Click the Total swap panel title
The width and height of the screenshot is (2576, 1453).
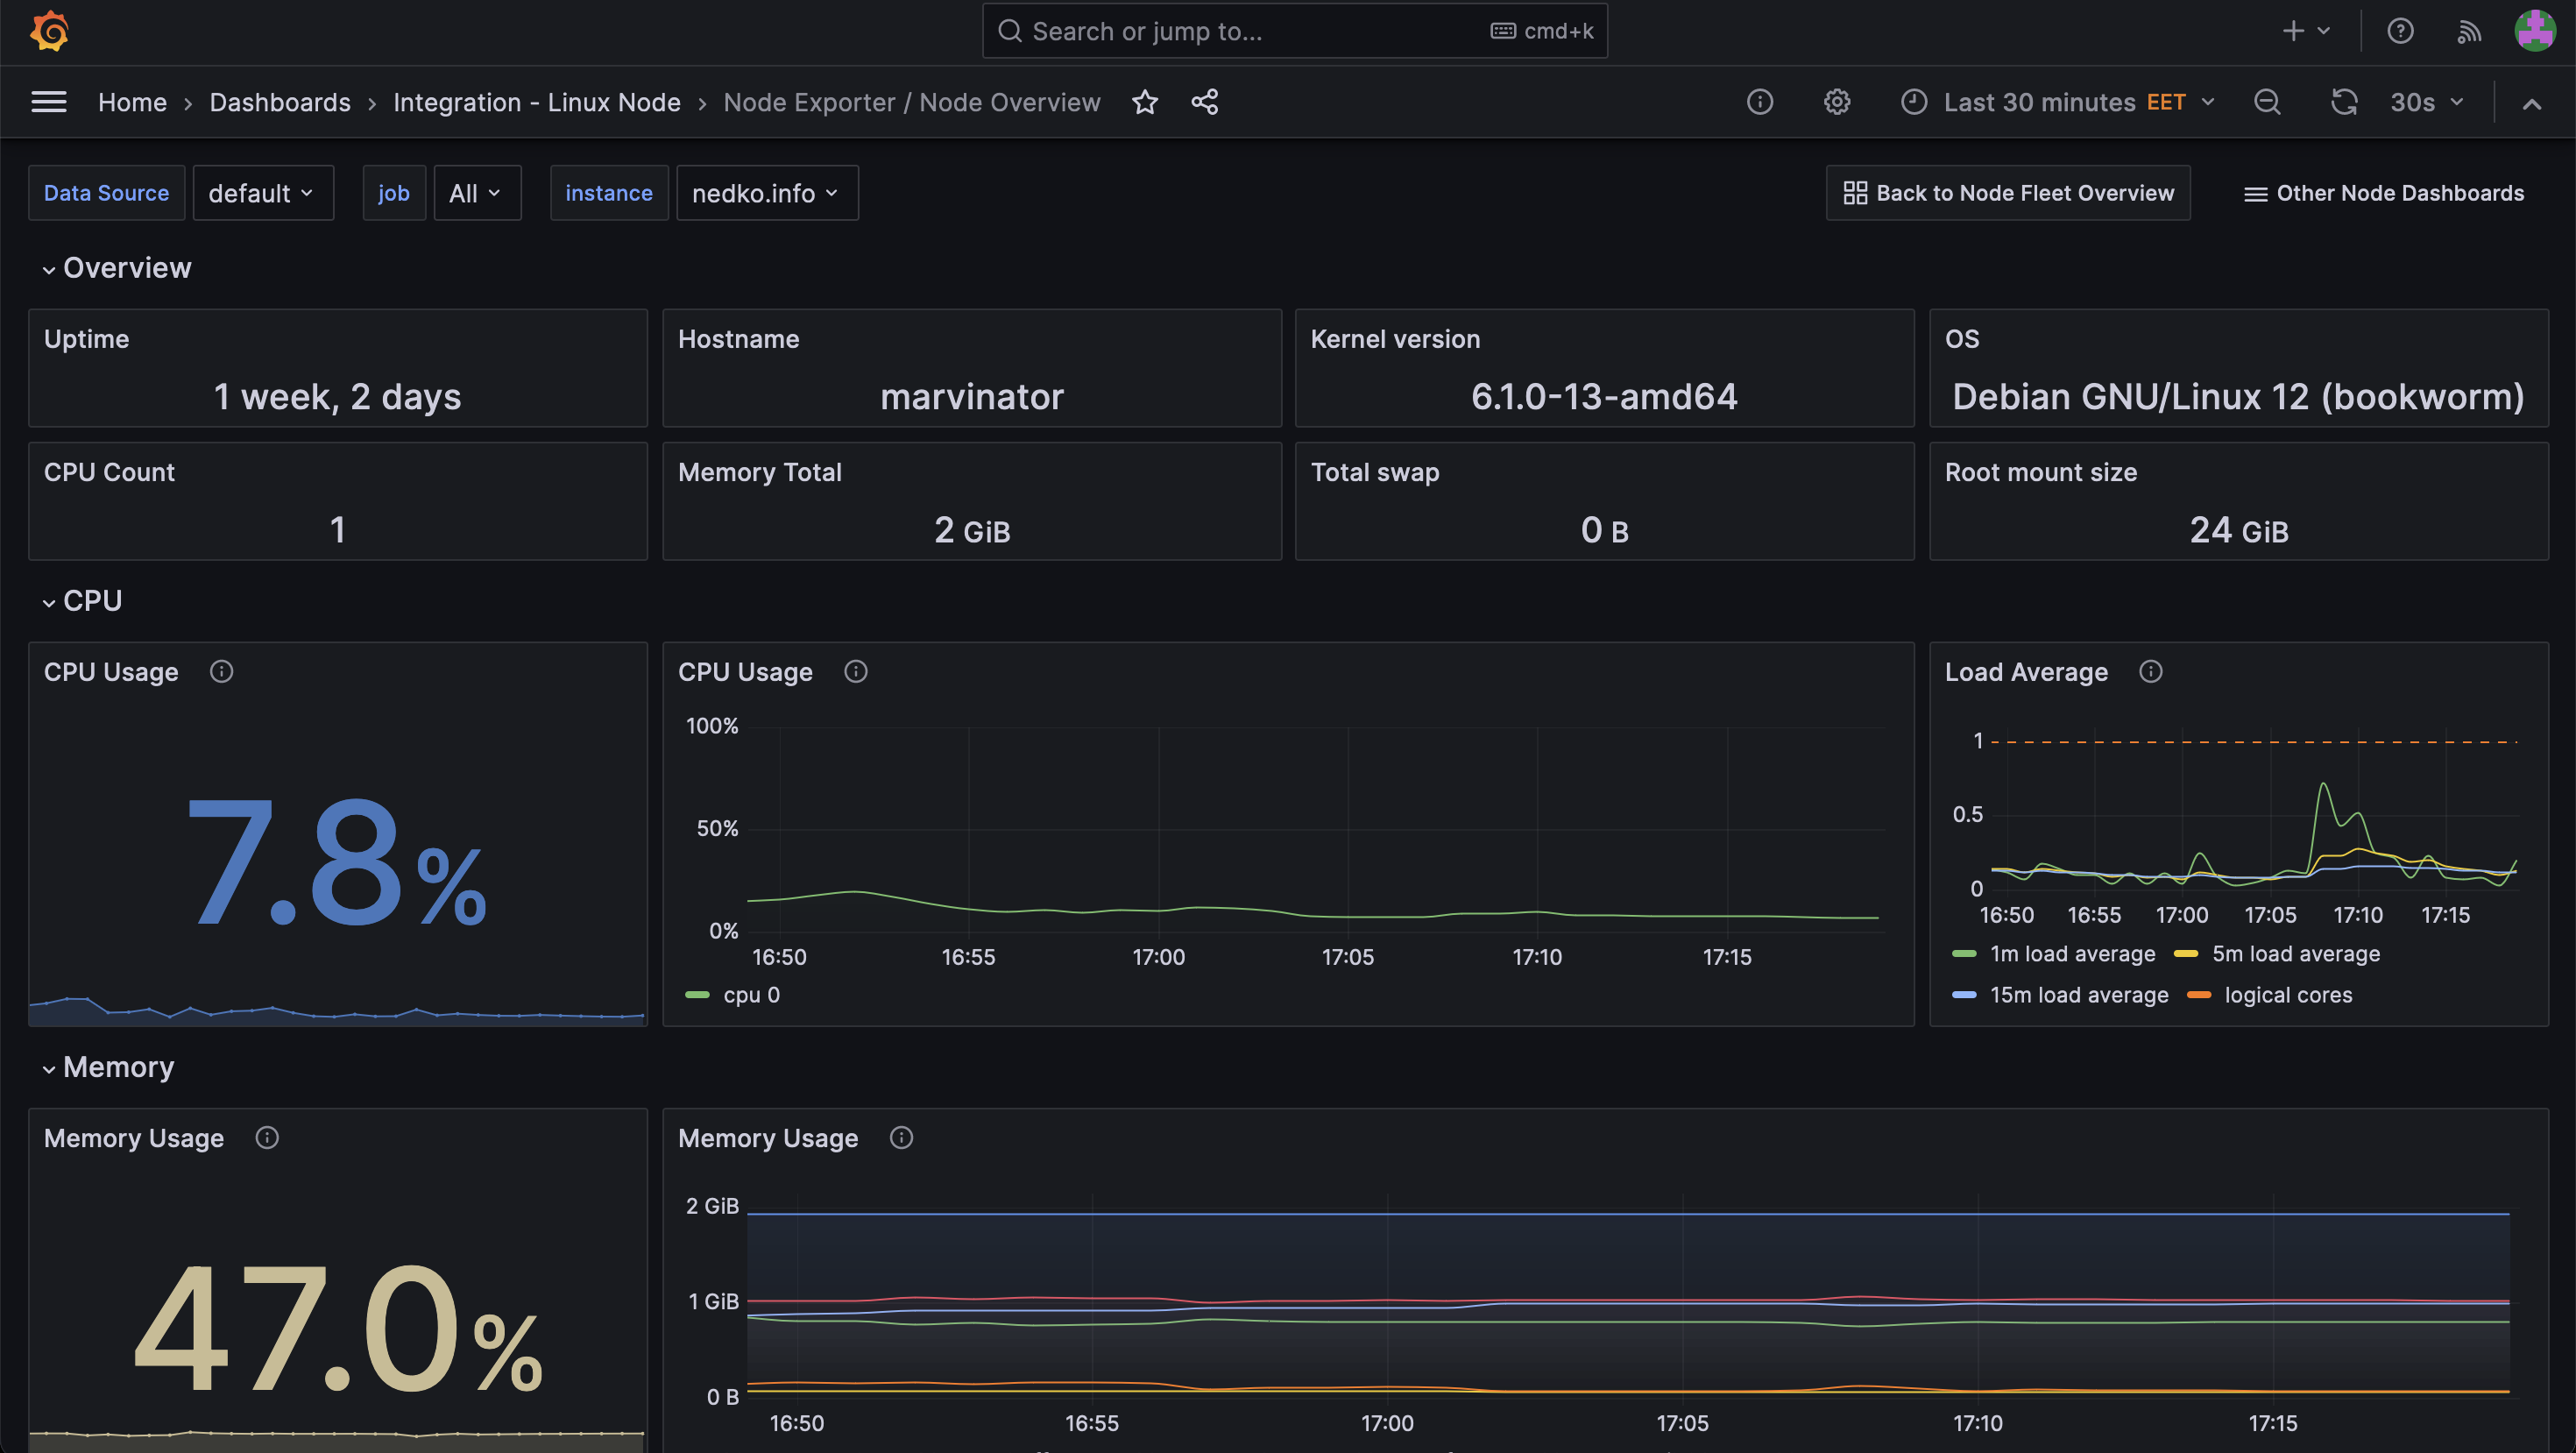tap(1375, 472)
